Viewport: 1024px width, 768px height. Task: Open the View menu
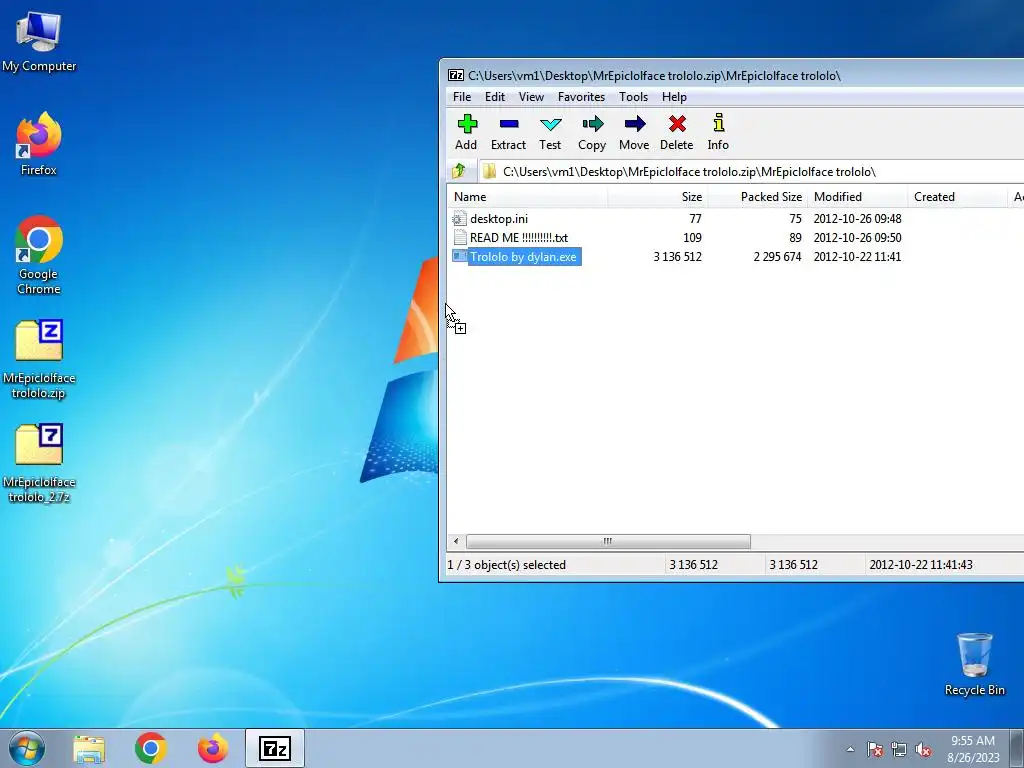pos(531,97)
